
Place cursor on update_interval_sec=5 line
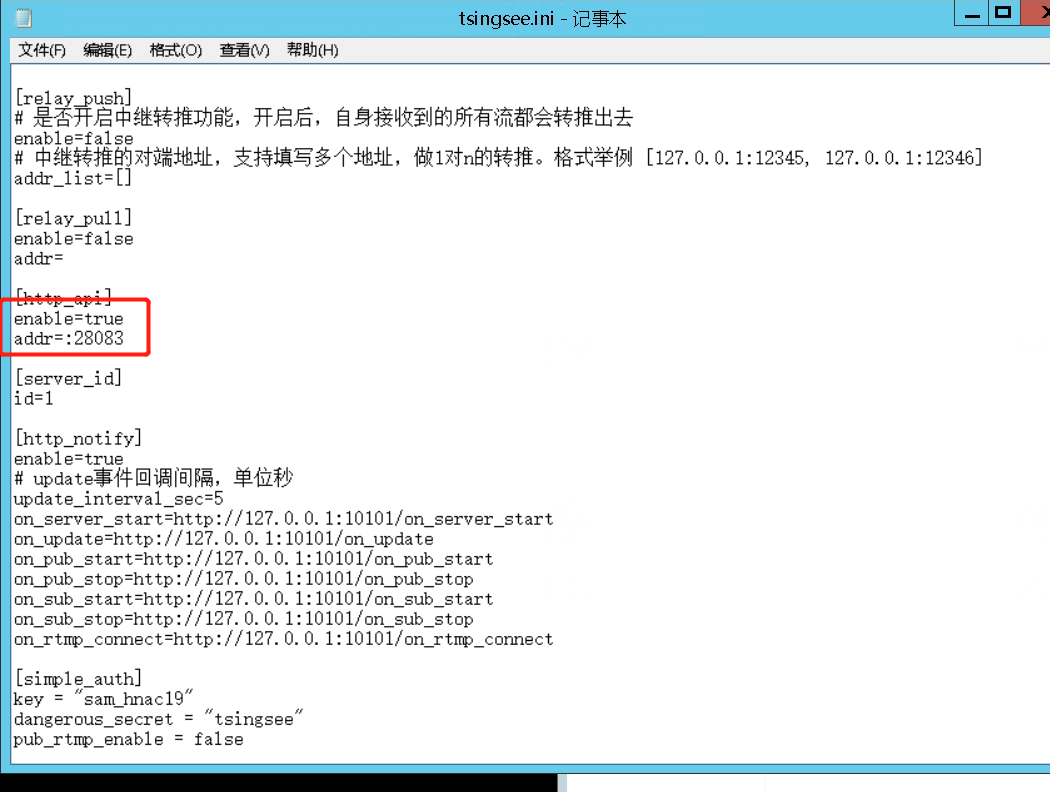119,499
